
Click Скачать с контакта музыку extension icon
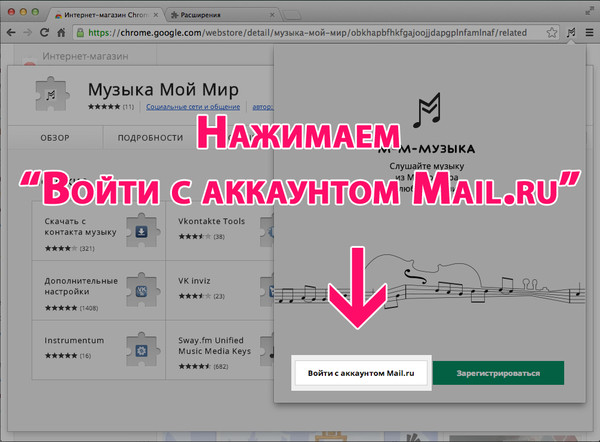pyautogui.click(x=142, y=231)
